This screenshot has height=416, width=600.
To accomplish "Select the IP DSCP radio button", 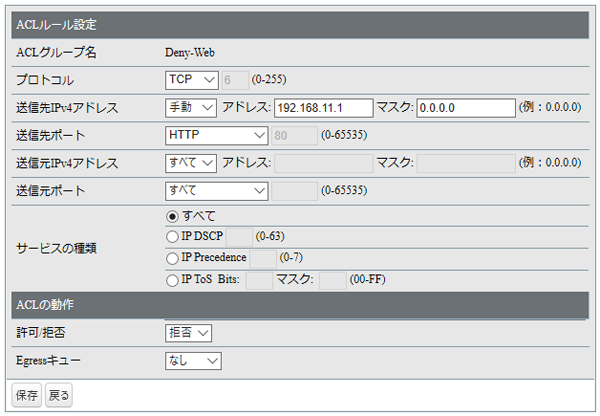I will click(x=173, y=236).
